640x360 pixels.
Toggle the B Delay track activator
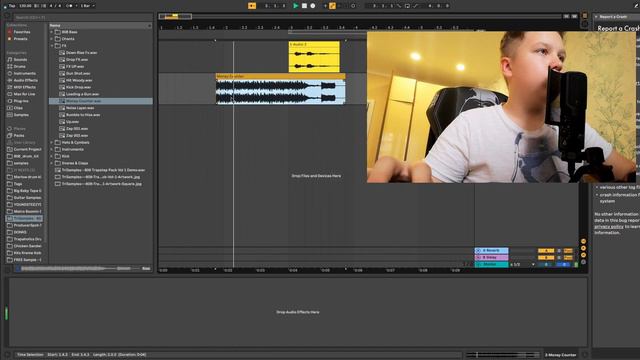(x=546, y=258)
